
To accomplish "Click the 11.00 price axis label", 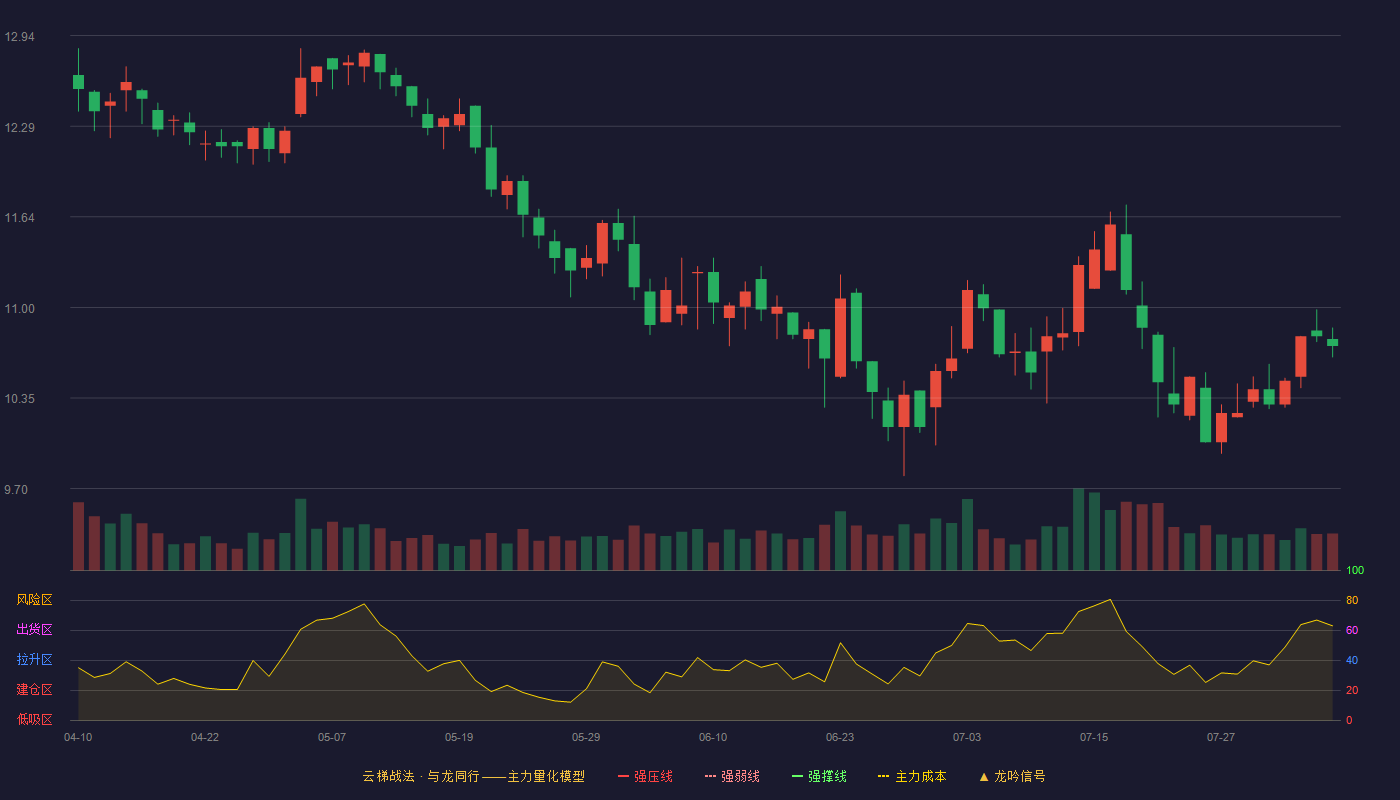I will (19, 309).
